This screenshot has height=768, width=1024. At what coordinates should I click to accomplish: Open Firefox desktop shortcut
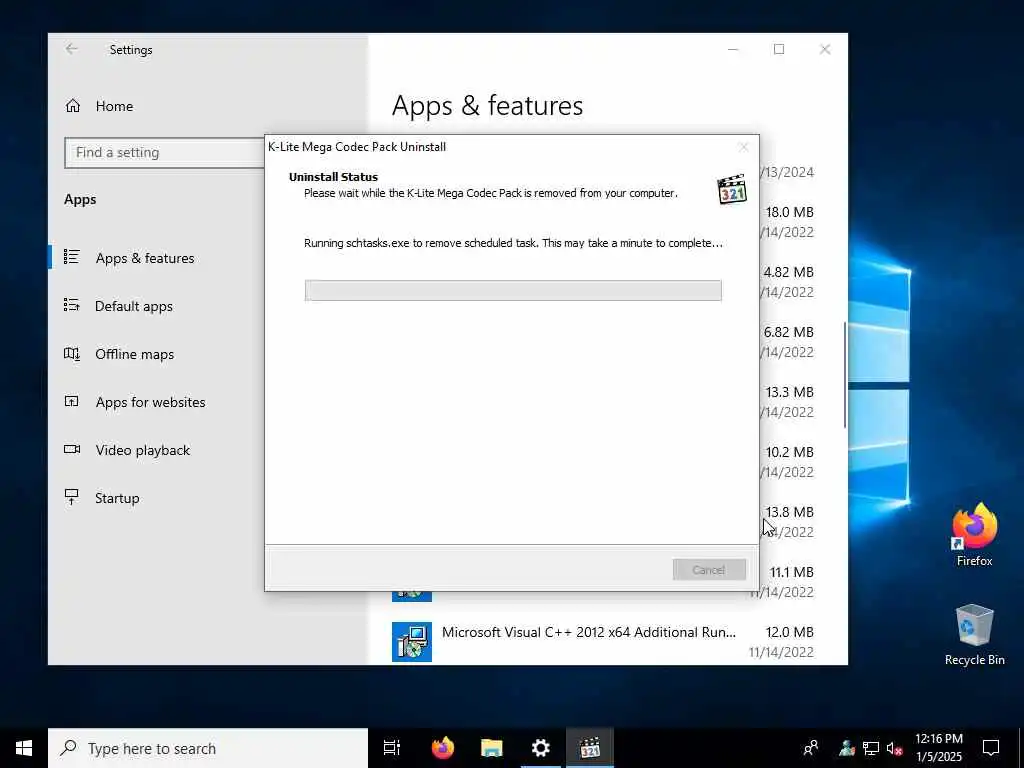974,535
